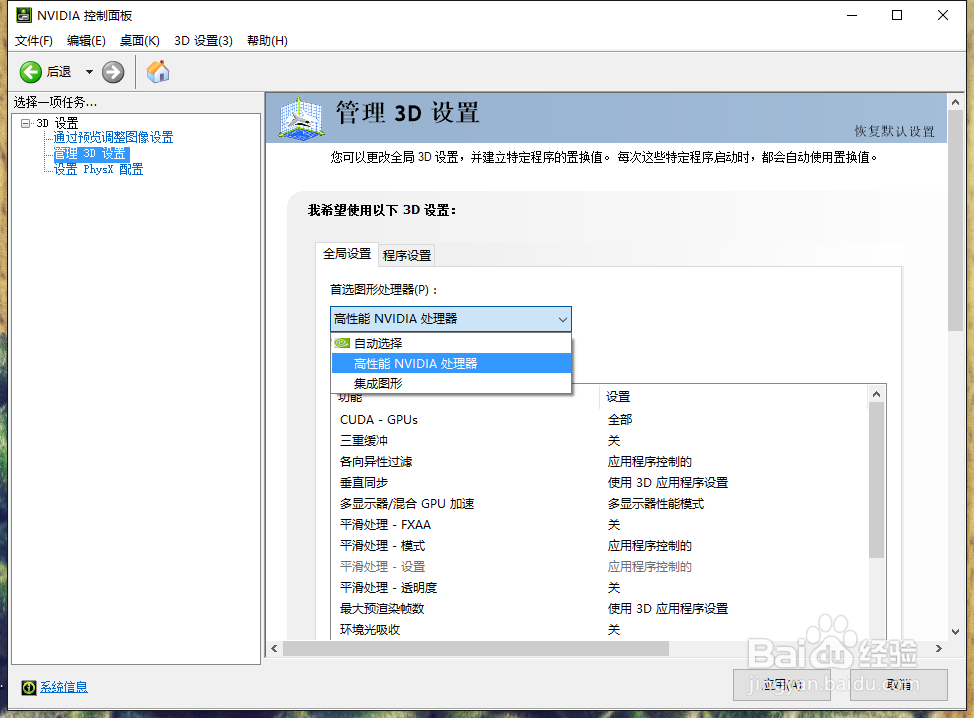Image resolution: width=974 pixels, height=718 pixels.
Task: Select the 垂直同步 setting row
Action: tap(600, 483)
